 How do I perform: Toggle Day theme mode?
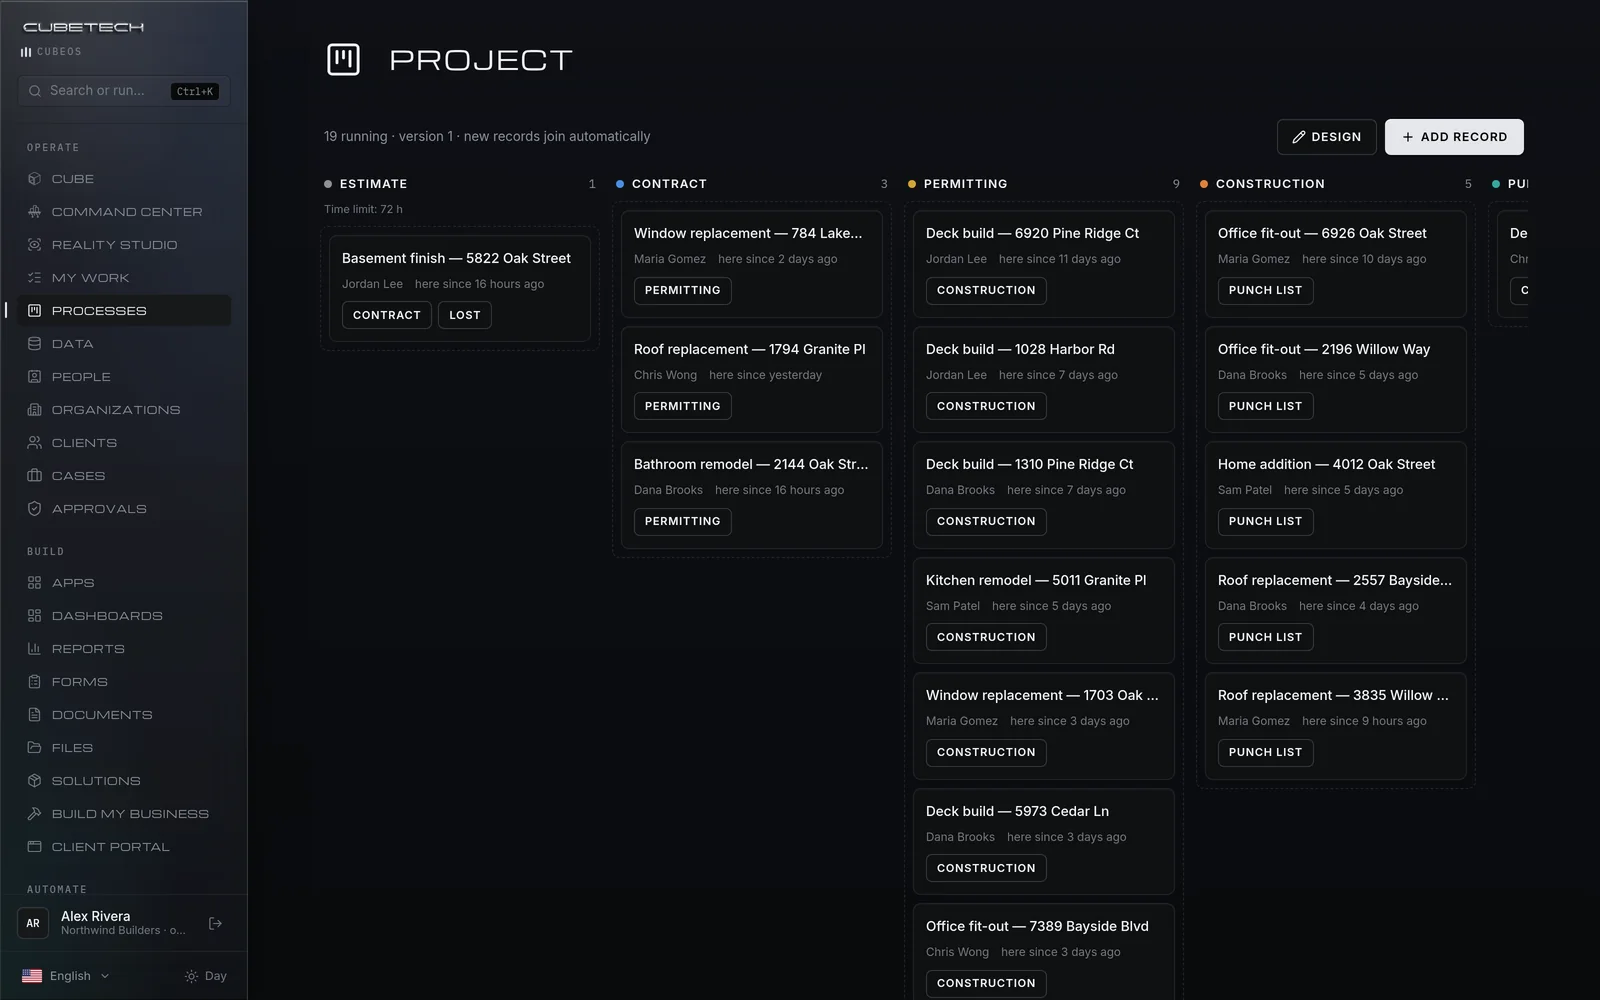coord(206,976)
